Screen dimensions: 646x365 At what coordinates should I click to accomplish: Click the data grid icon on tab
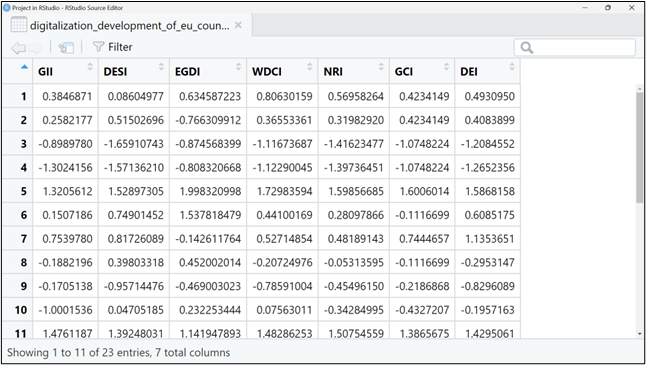pos(19,25)
